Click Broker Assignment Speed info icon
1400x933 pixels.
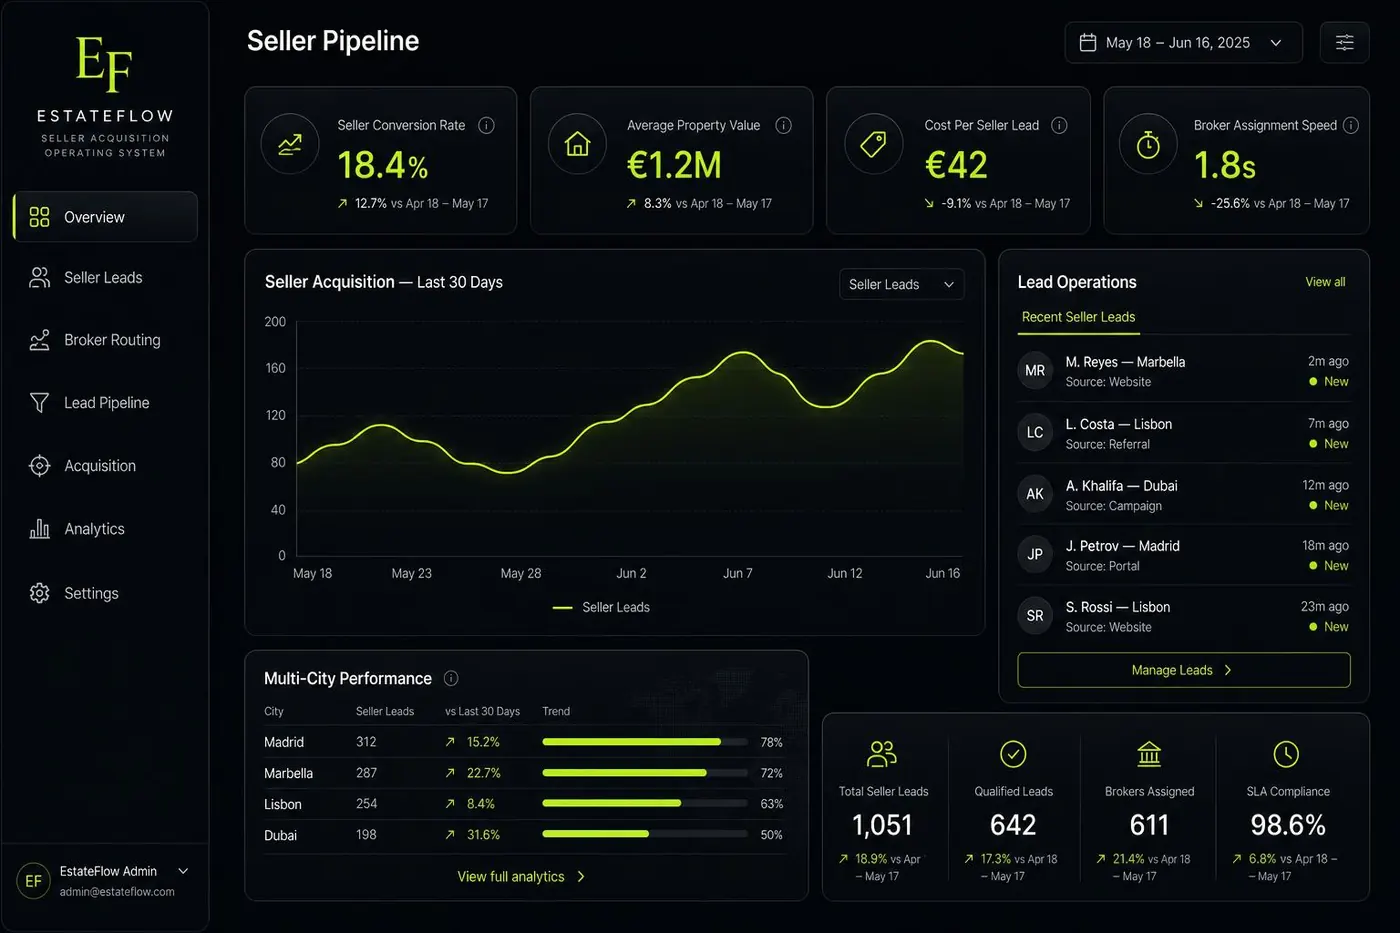pyautogui.click(x=1350, y=125)
